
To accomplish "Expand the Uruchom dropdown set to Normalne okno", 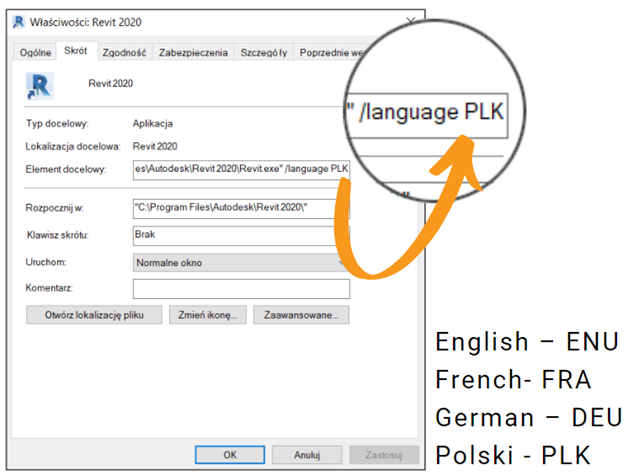I will click(240, 262).
